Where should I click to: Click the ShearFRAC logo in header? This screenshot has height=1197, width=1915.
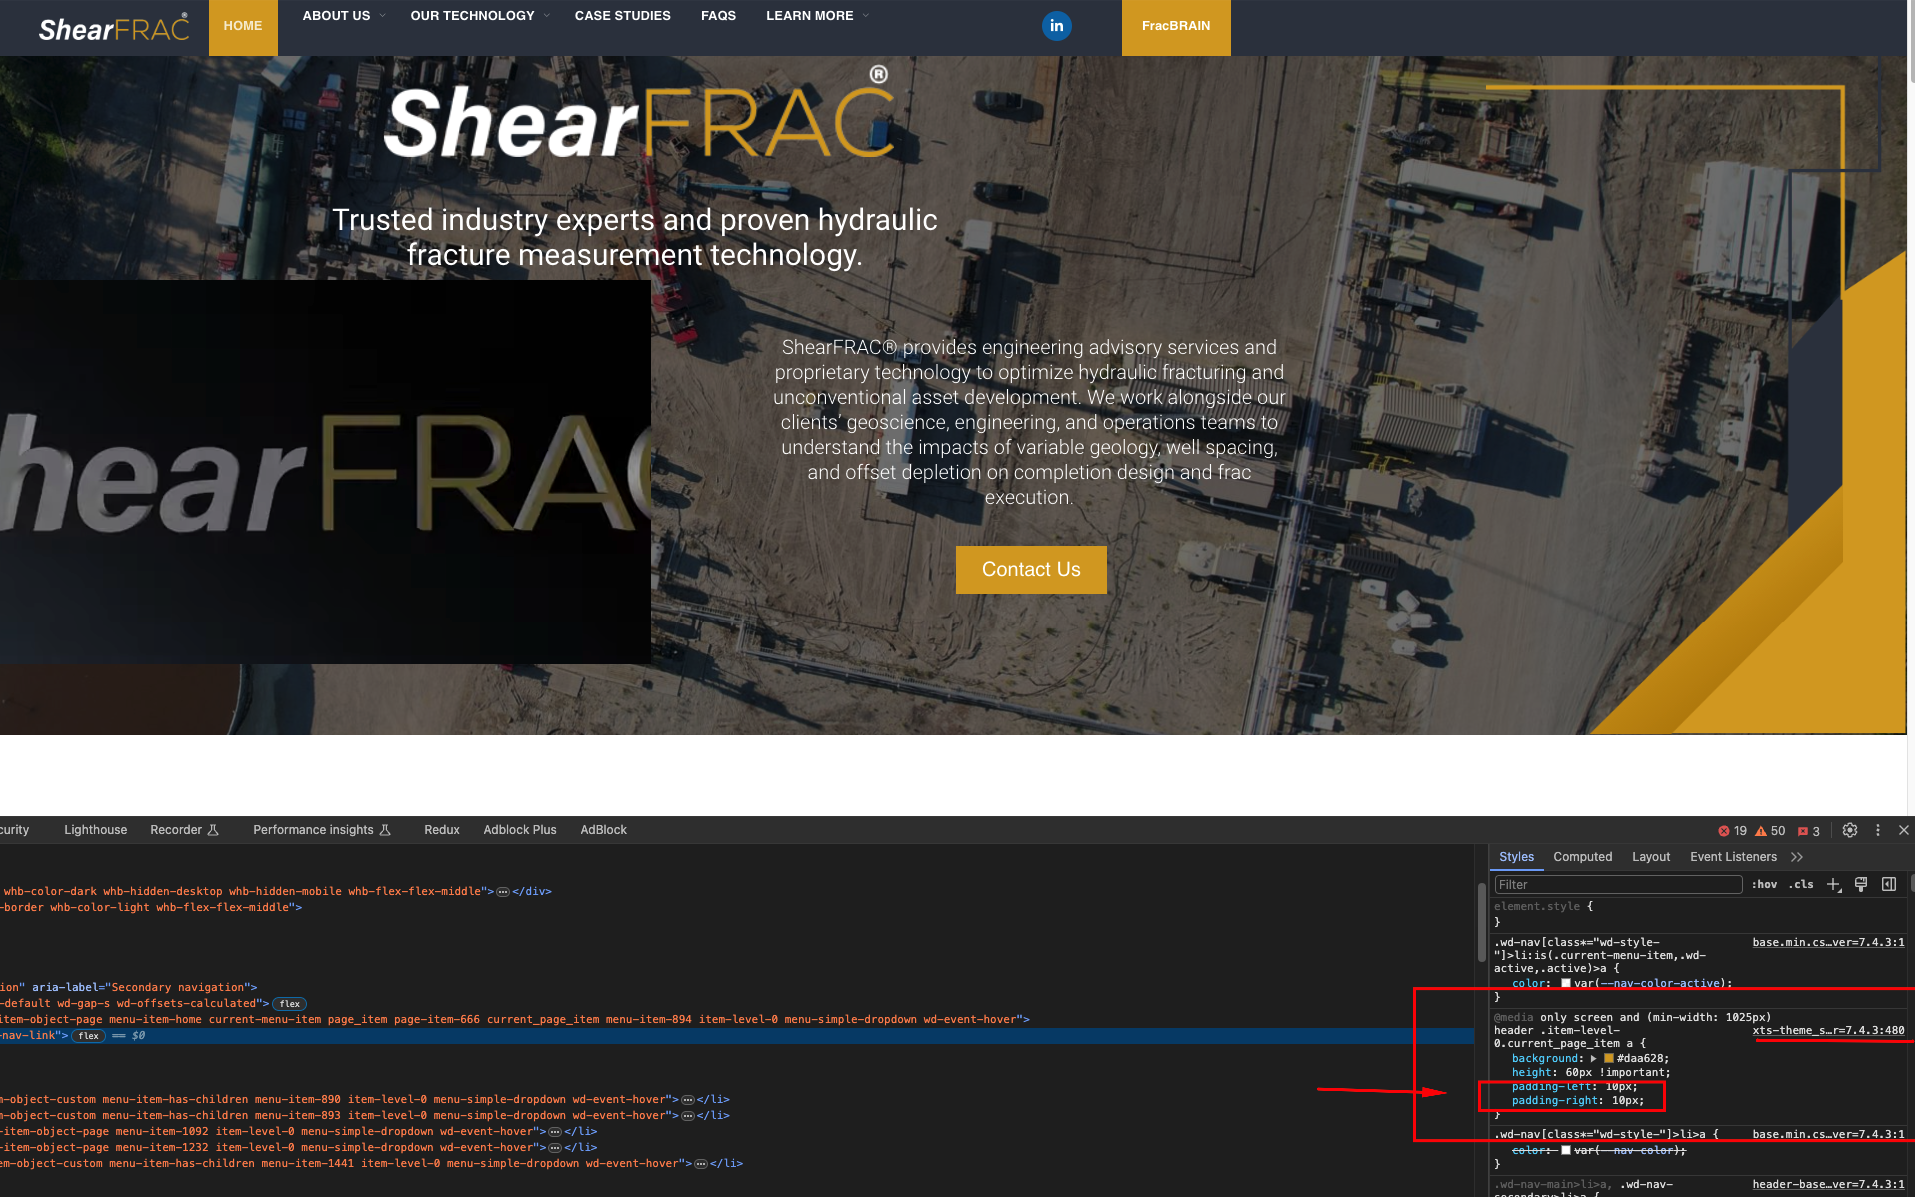coord(114,28)
